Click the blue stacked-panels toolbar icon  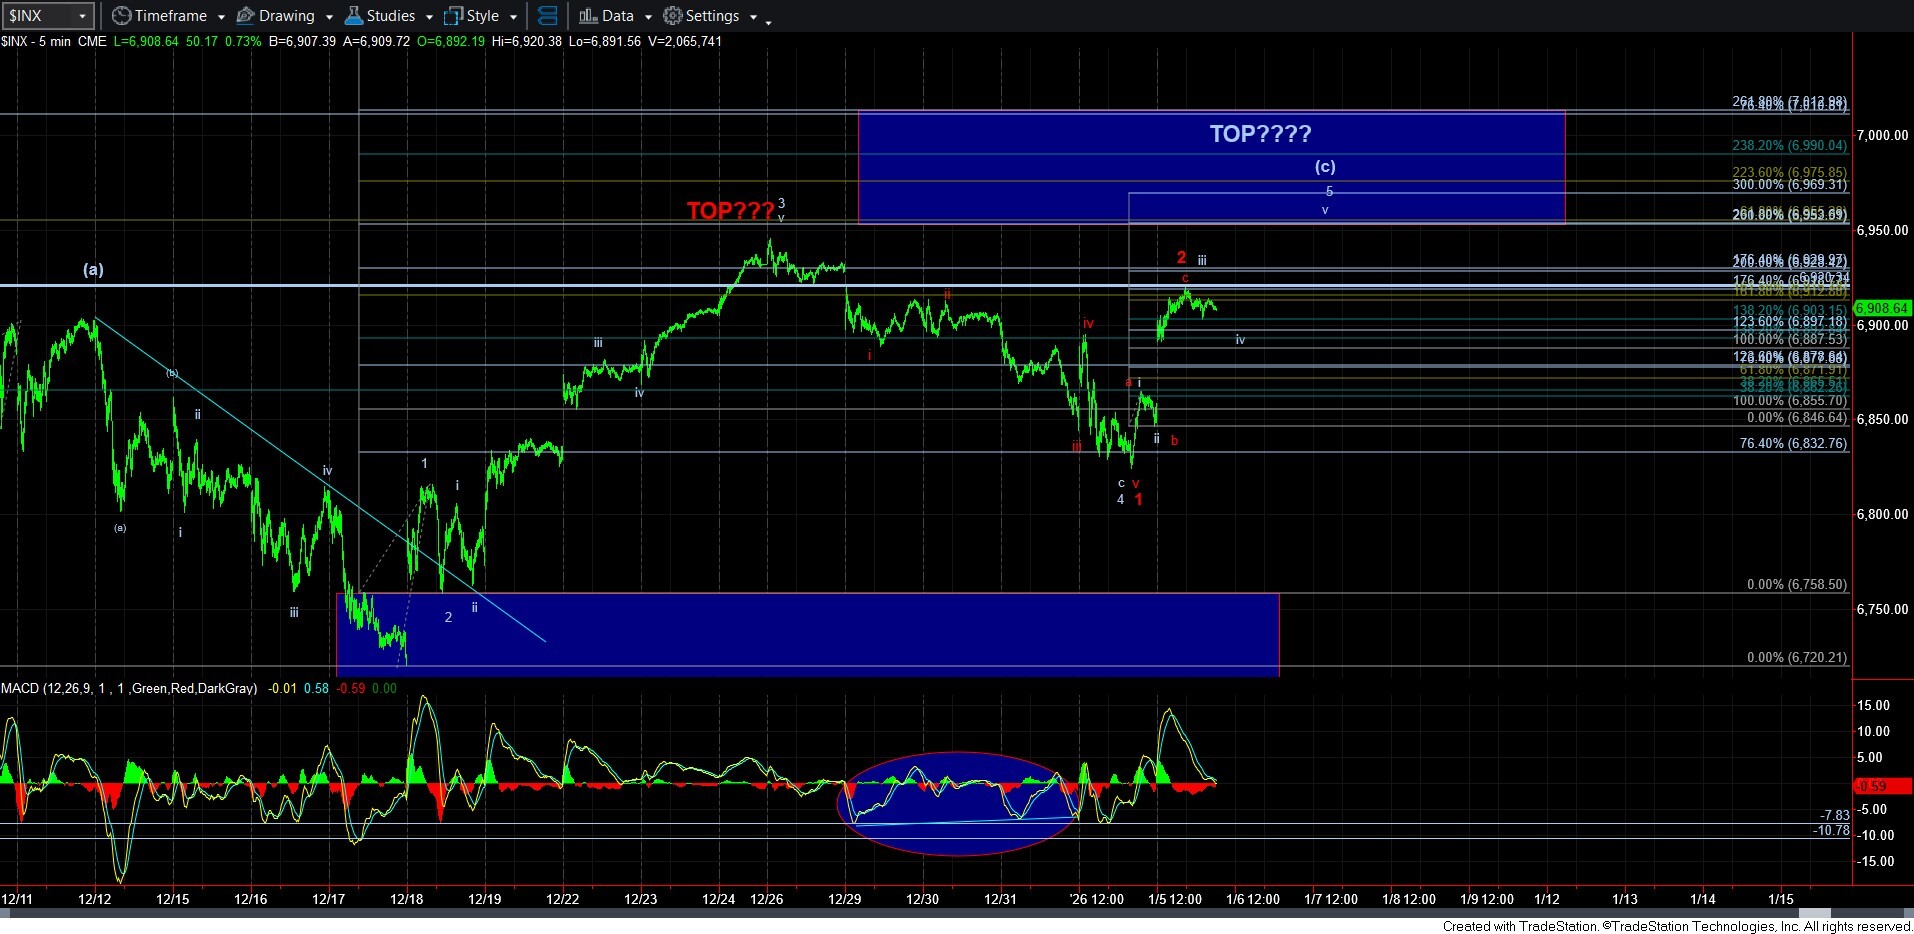pyautogui.click(x=547, y=16)
